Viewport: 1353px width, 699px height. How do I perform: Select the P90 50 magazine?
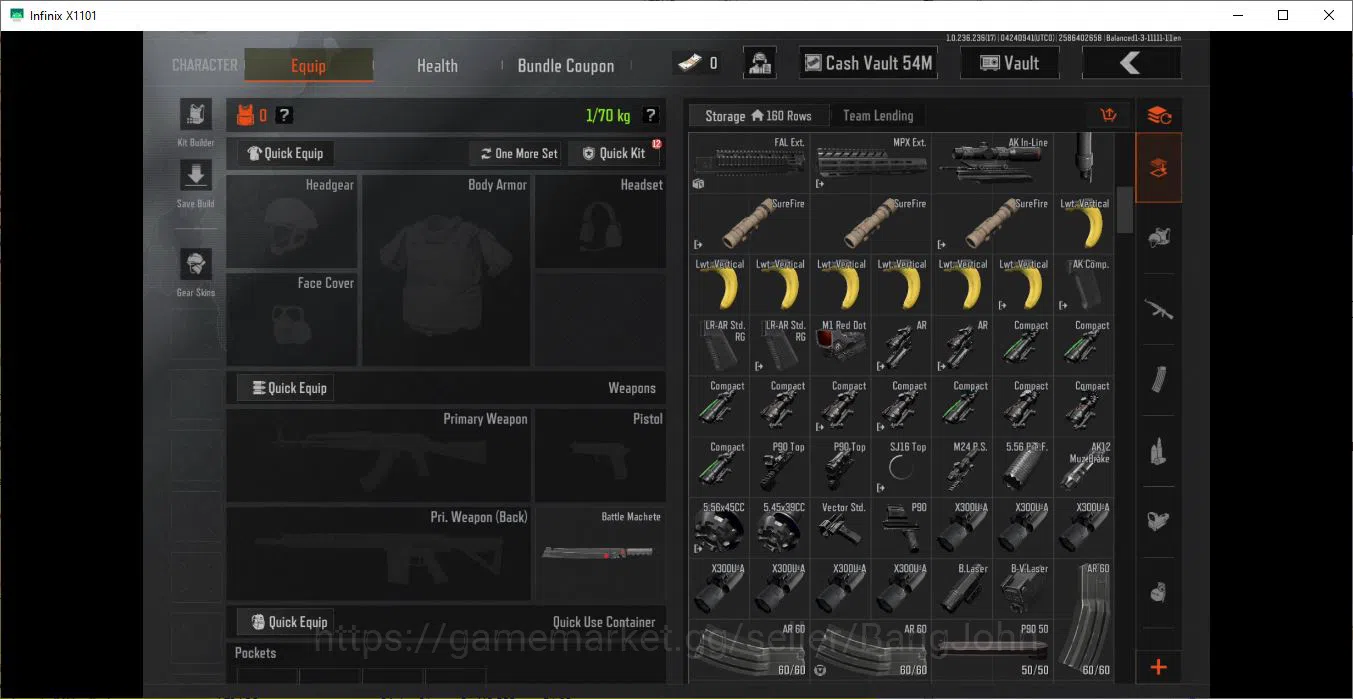coord(993,651)
